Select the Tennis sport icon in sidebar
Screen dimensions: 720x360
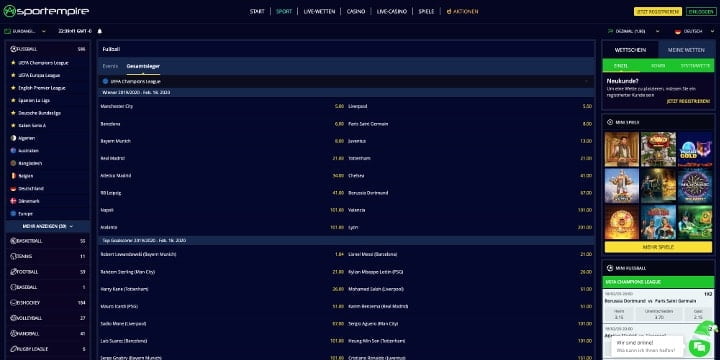click(x=14, y=256)
